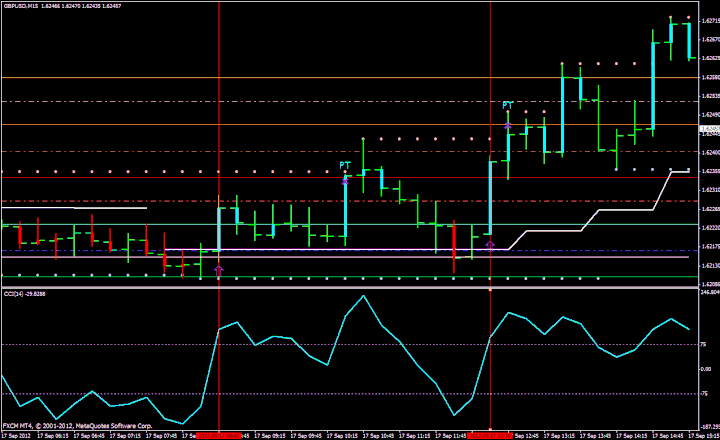Screen dimensions: 720x440
Task: Click the 17 Sep 2012 date label
Action: tap(16, 435)
